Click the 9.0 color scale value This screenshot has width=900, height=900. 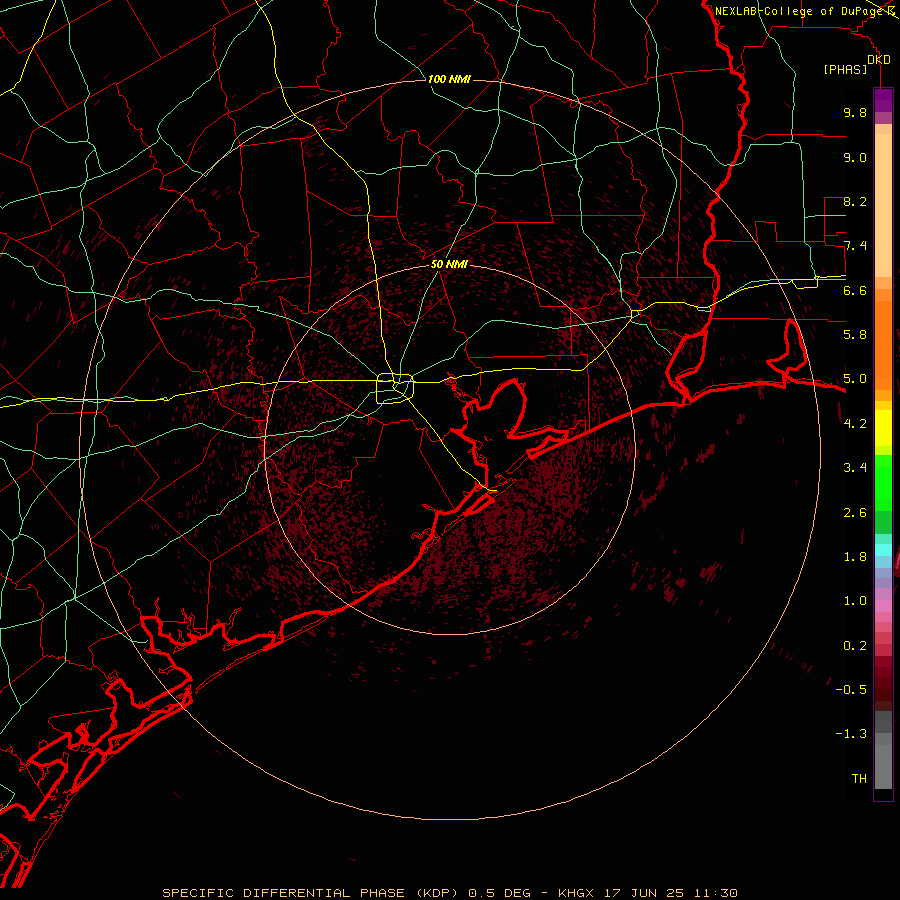click(x=855, y=157)
